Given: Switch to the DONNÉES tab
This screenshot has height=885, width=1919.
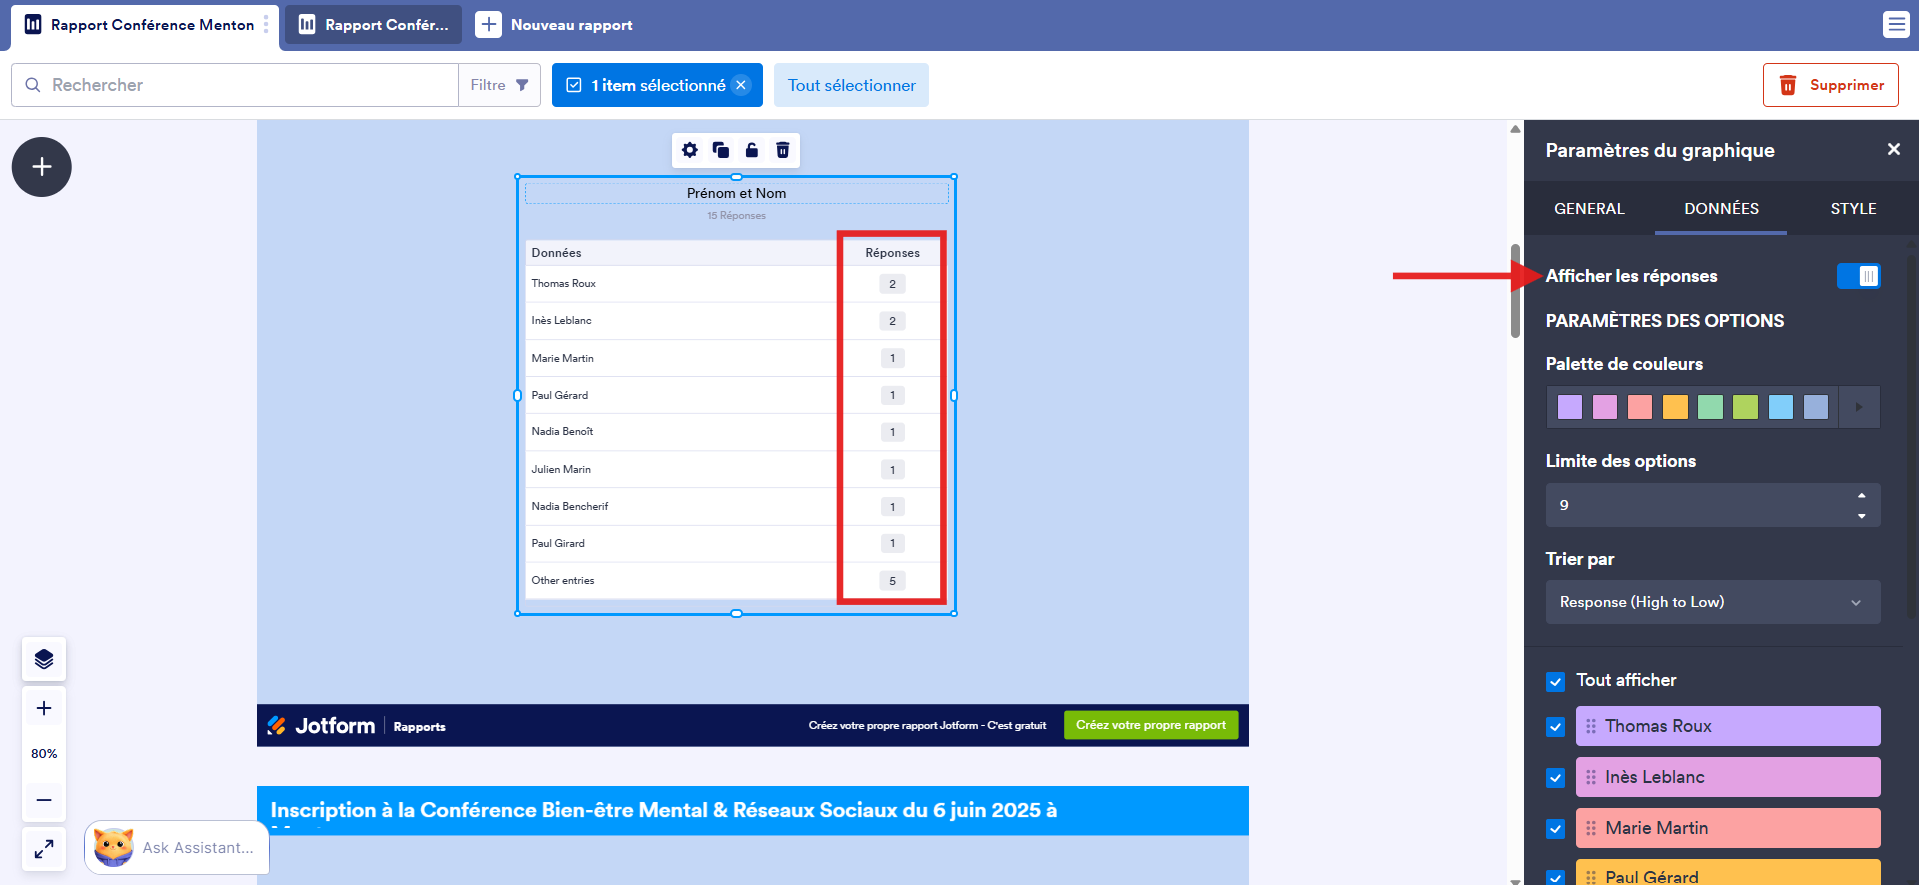Looking at the screenshot, I should 1721,208.
